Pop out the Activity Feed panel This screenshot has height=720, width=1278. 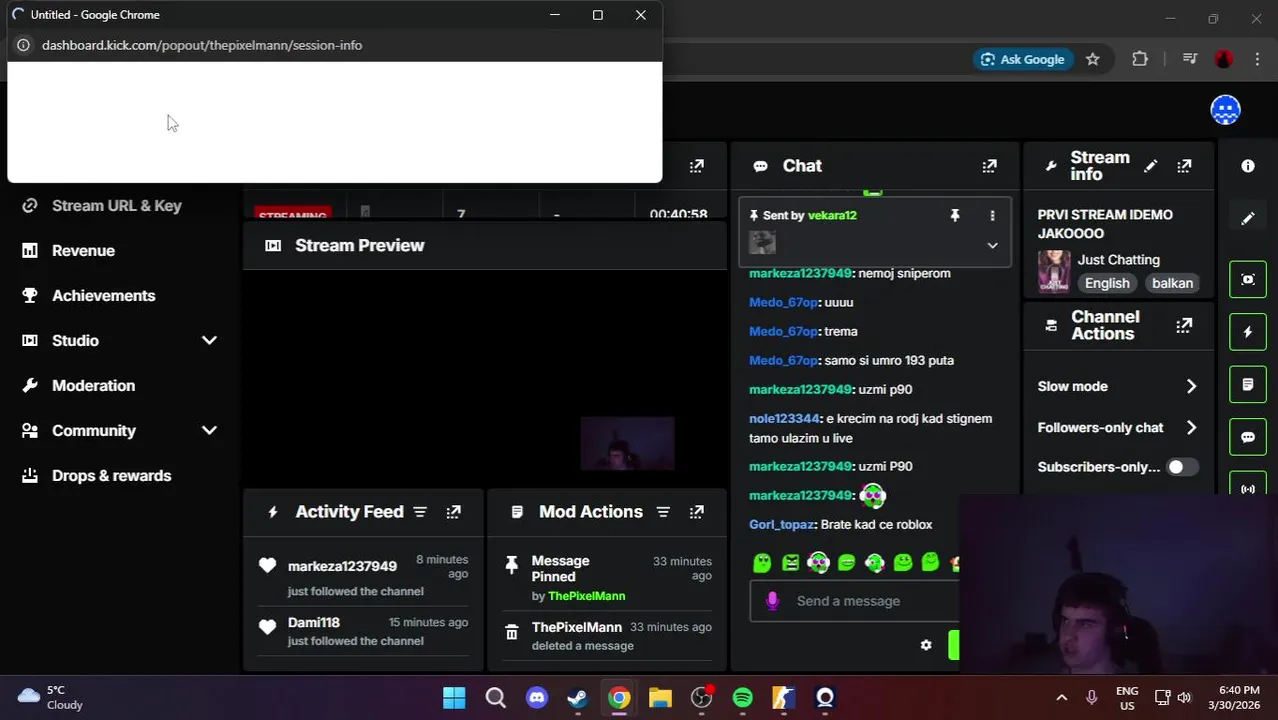[x=453, y=512]
